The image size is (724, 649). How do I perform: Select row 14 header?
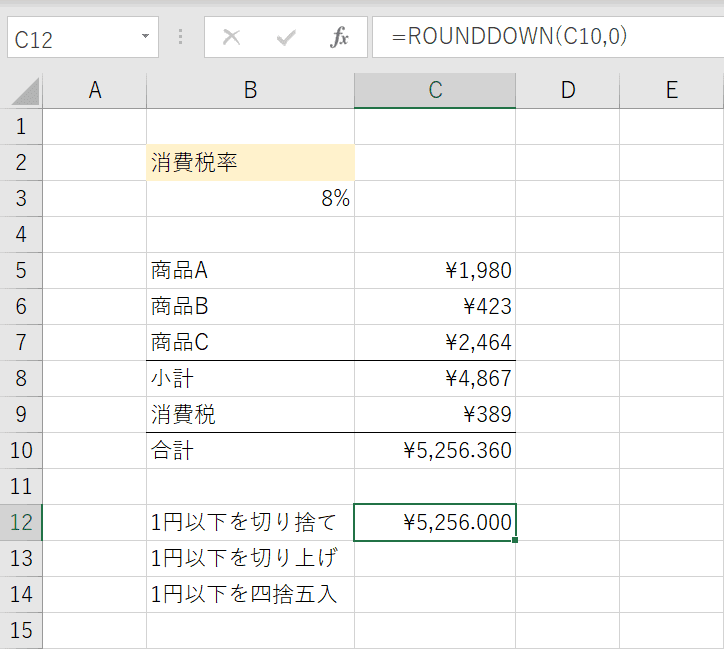pos(21,595)
